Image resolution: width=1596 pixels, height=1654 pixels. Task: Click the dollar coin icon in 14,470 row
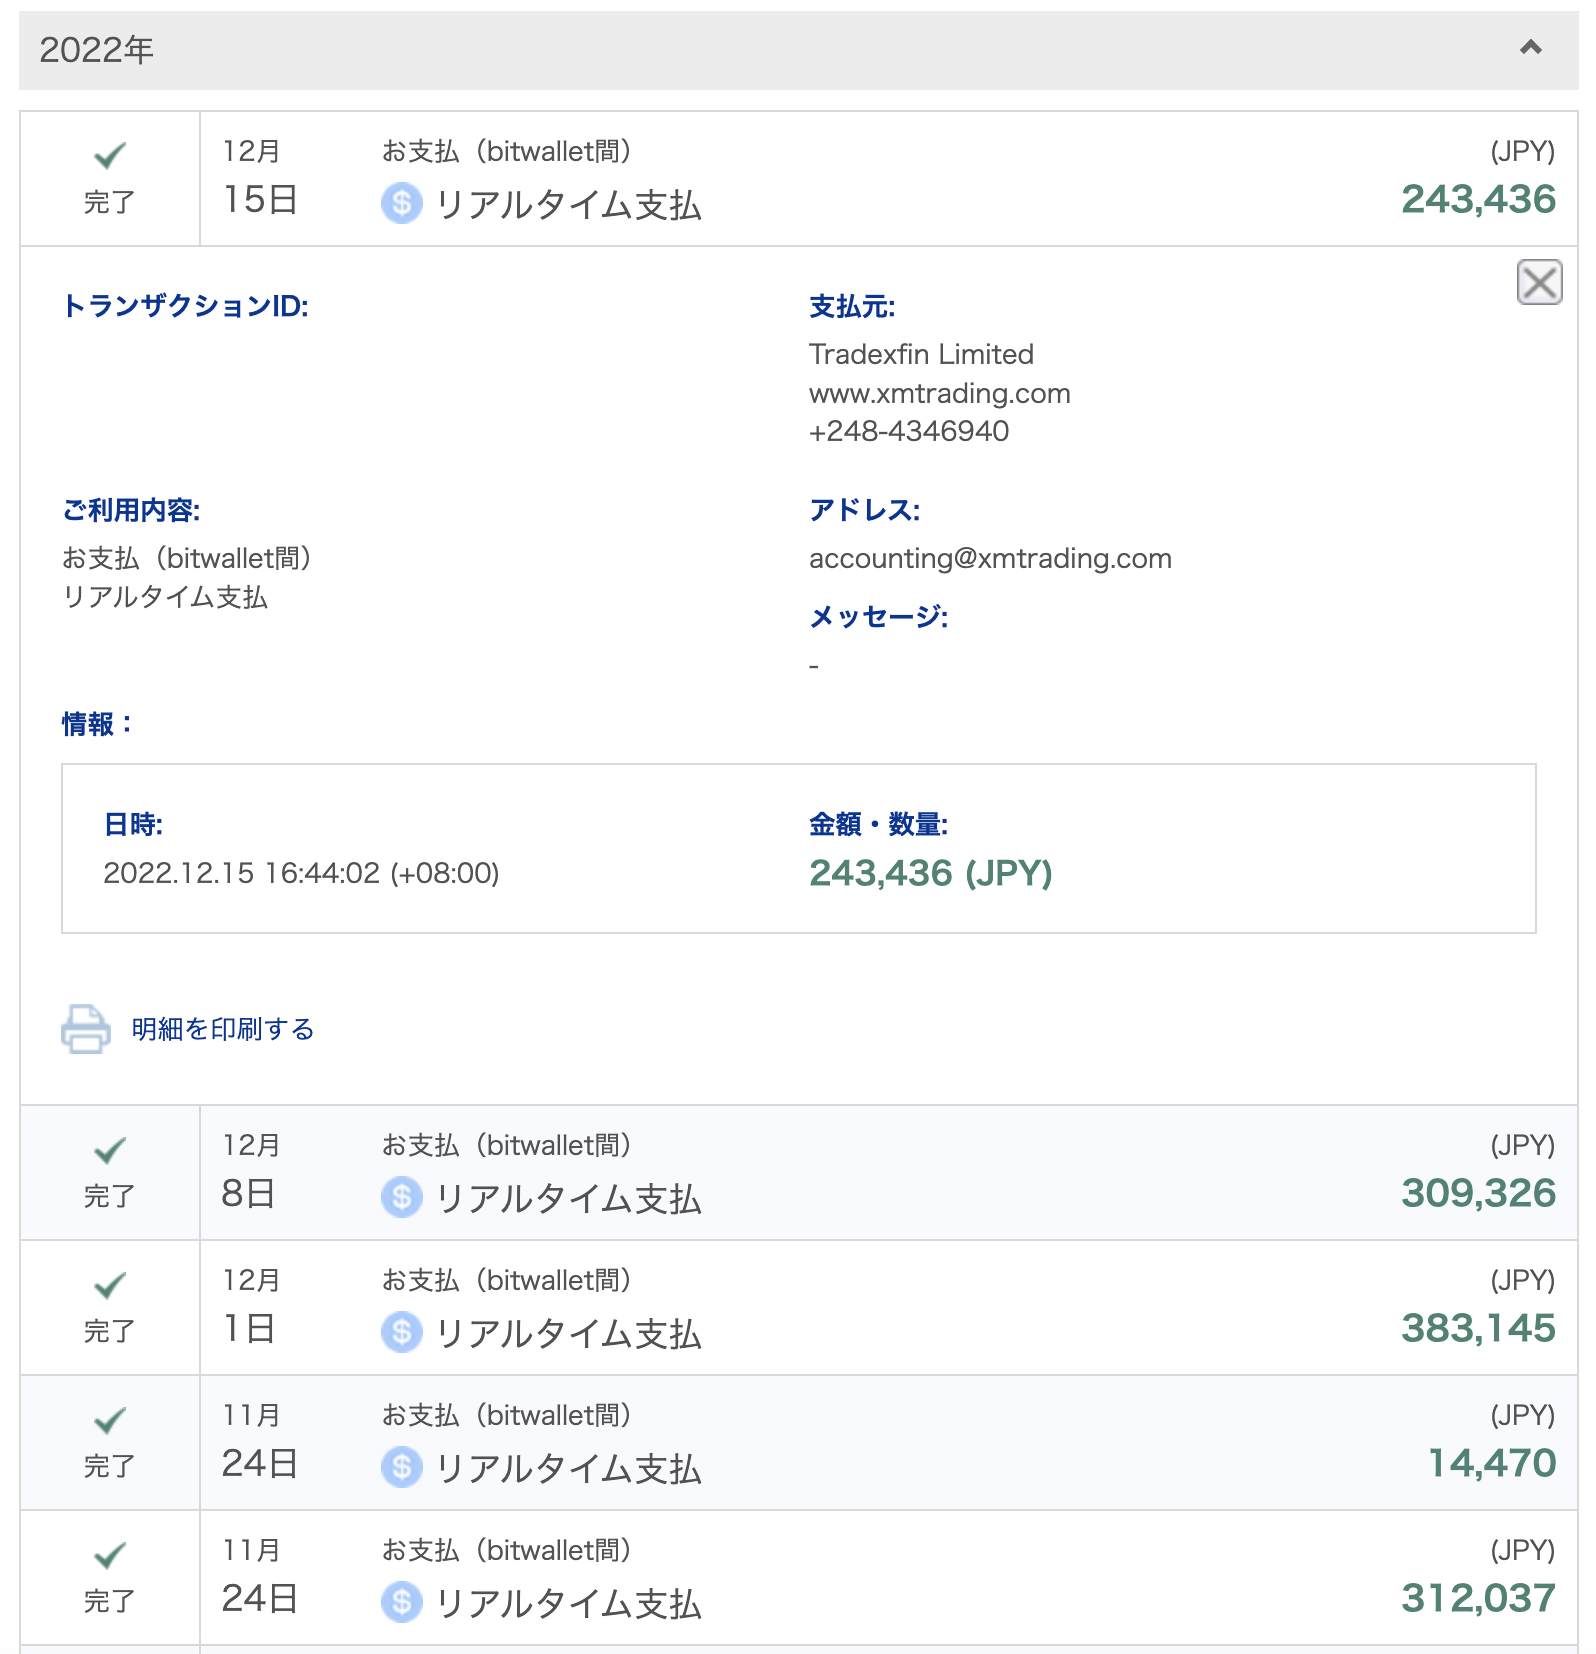click(x=401, y=1467)
